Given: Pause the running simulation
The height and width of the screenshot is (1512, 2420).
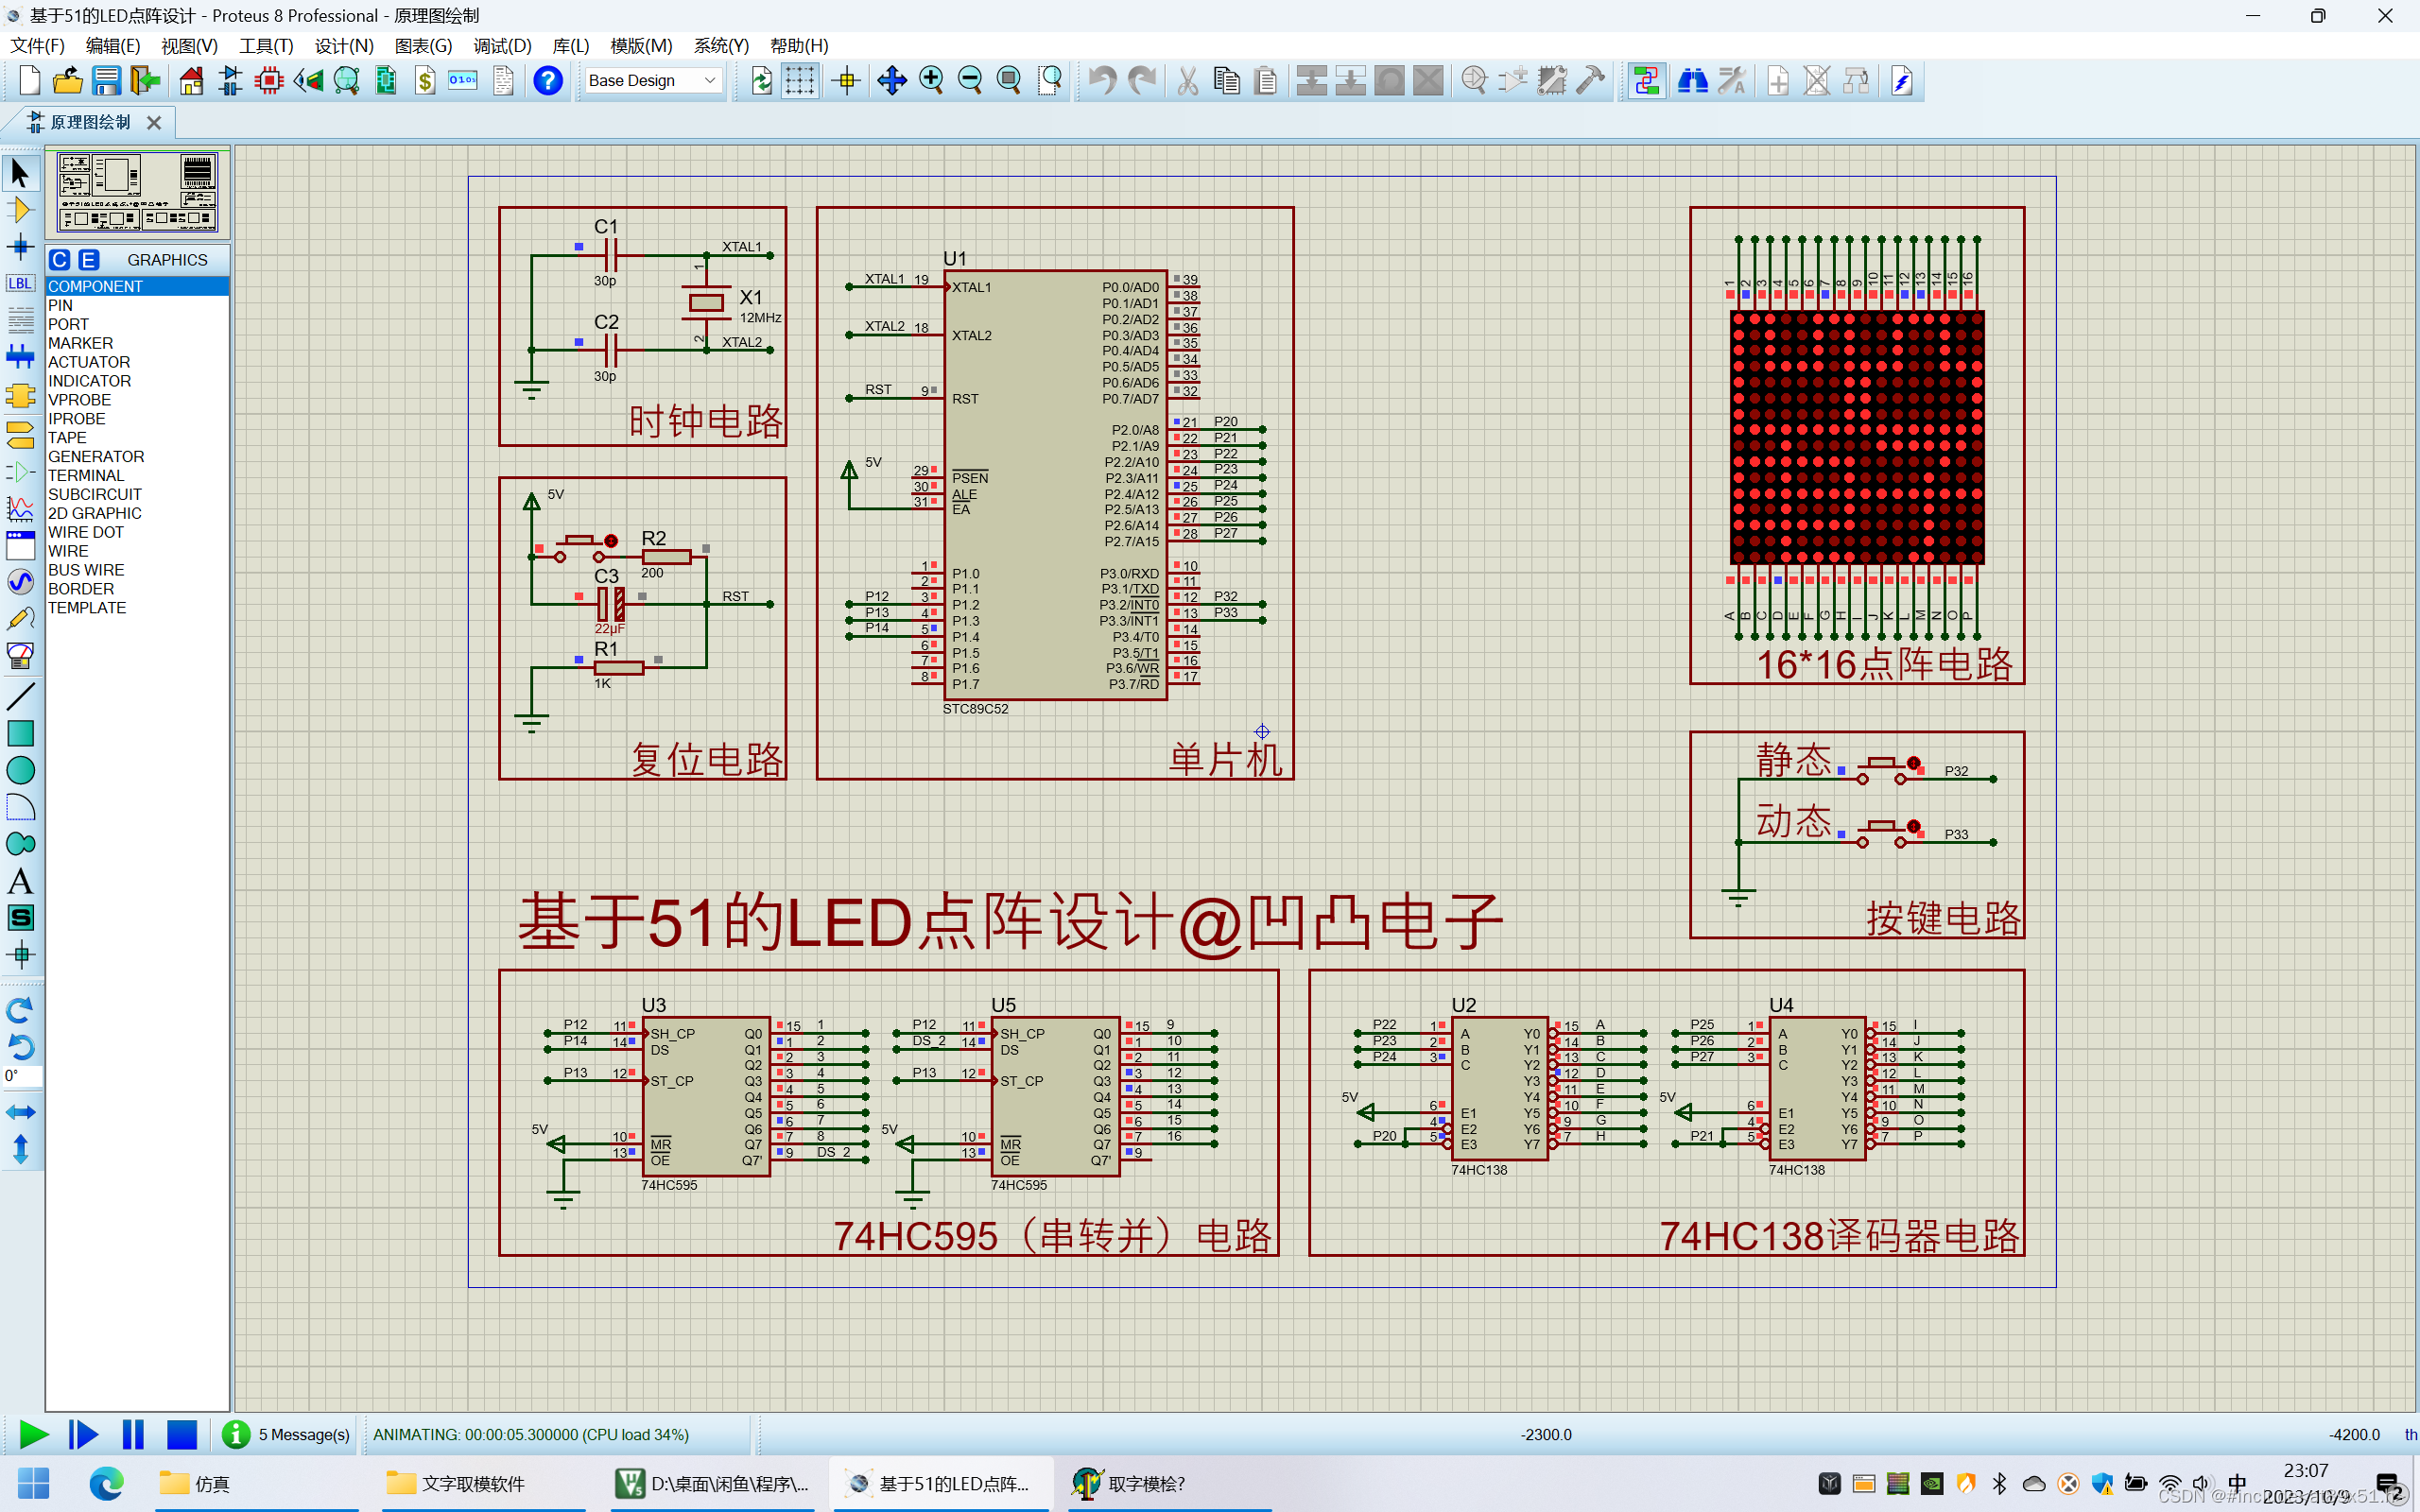Looking at the screenshot, I should pos(133,1434).
